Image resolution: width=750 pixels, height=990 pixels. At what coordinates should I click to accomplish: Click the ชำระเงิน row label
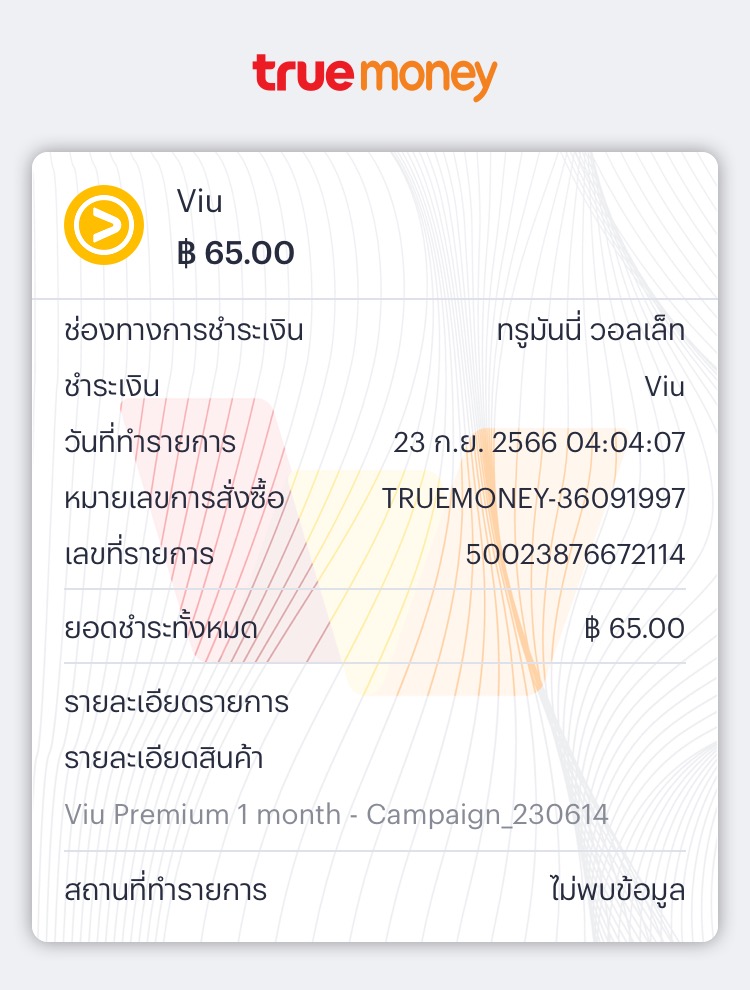pyautogui.click(x=111, y=386)
